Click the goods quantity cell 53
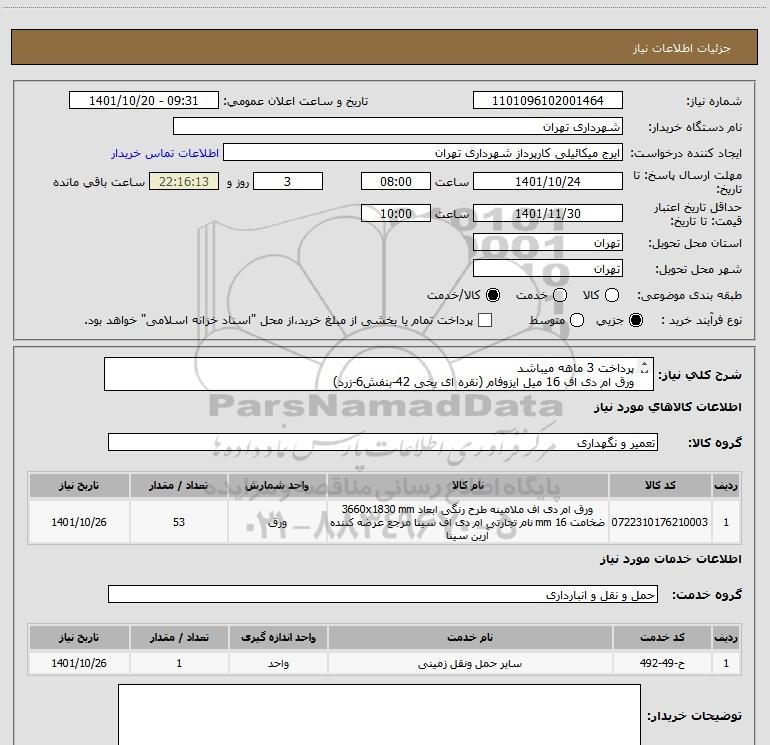The height and width of the screenshot is (745, 770). tap(179, 522)
